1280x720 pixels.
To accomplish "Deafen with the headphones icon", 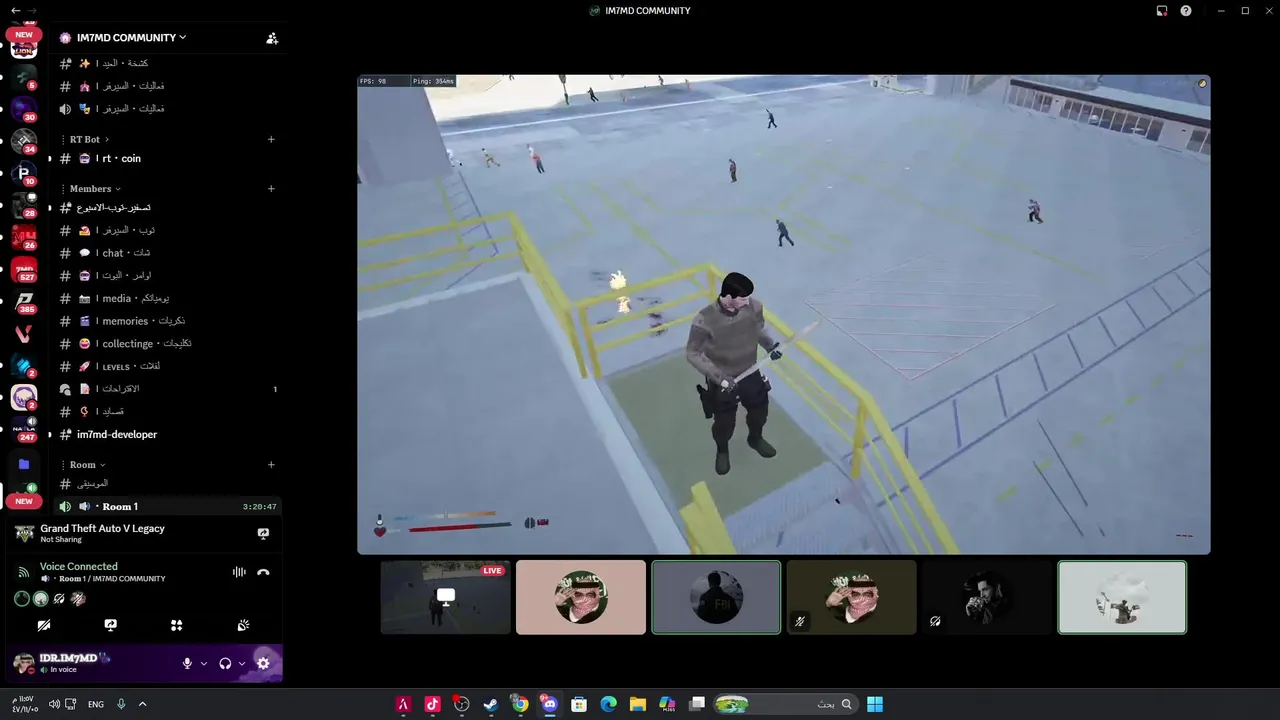I will coord(225,663).
